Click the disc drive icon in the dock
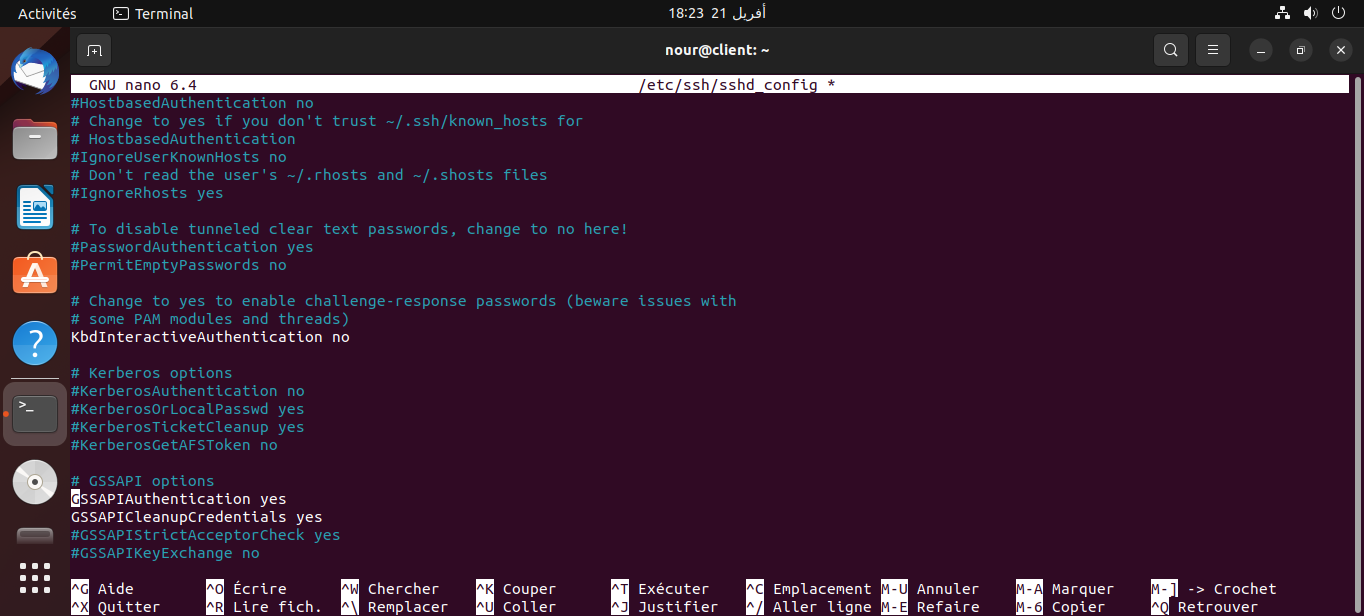This screenshot has height=616, width=1364. coord(34,482)
